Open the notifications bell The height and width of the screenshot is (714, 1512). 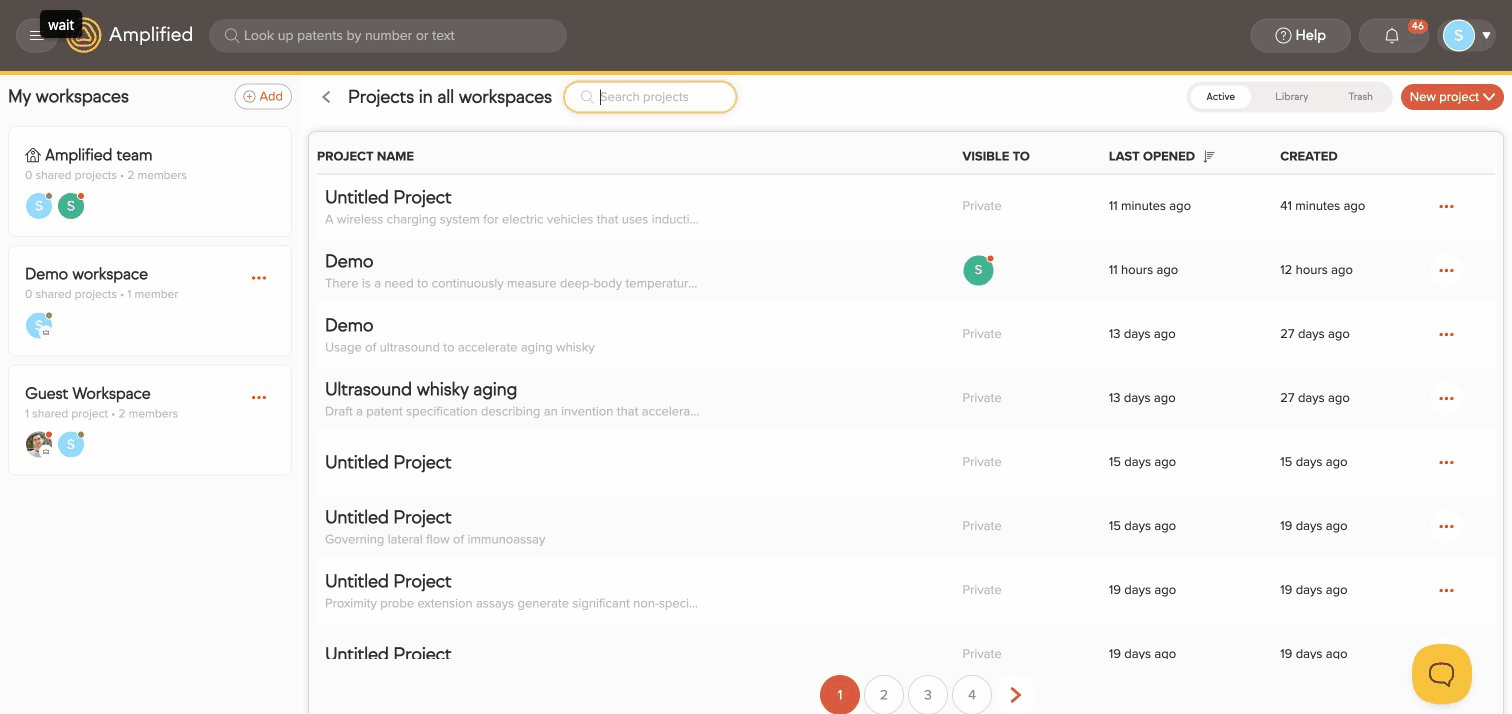(x=1392, y=35)
